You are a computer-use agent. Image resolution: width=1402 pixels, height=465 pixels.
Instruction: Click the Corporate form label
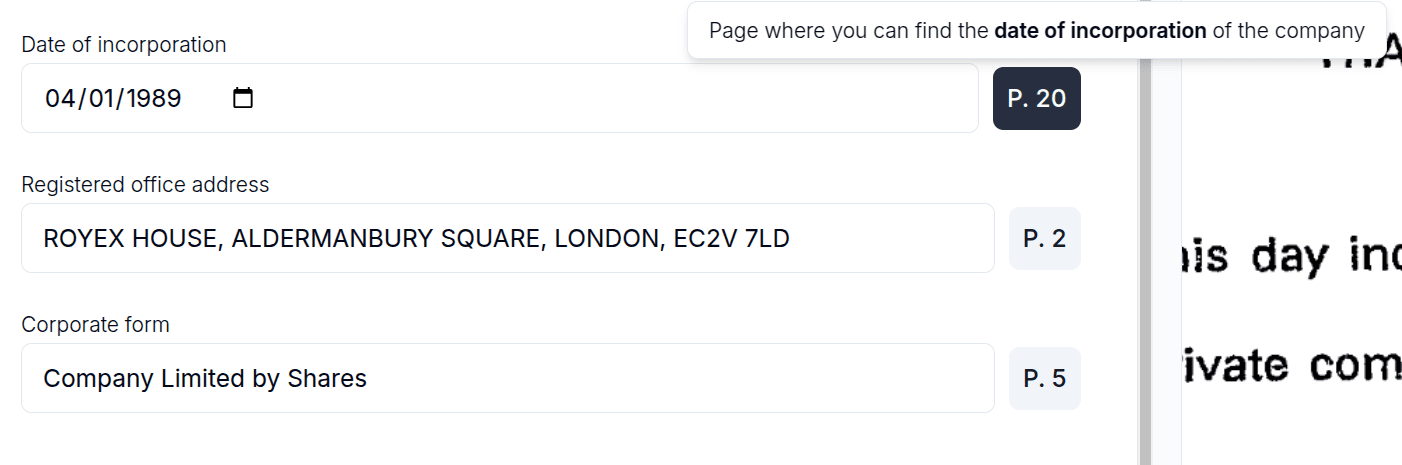coord(95,325)
